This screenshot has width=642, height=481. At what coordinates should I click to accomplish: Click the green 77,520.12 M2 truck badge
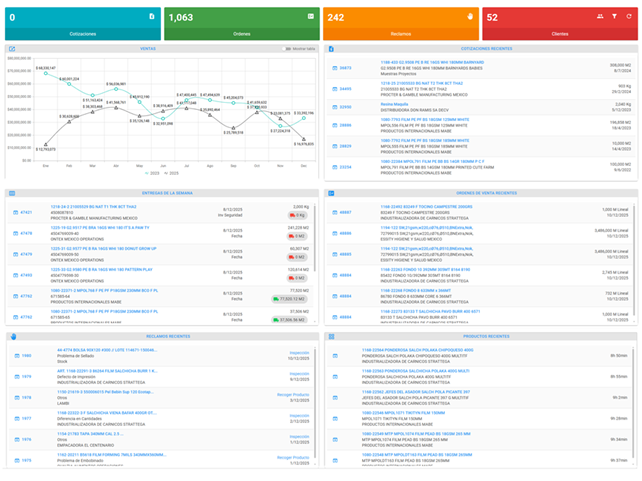[x=291, y=298]
